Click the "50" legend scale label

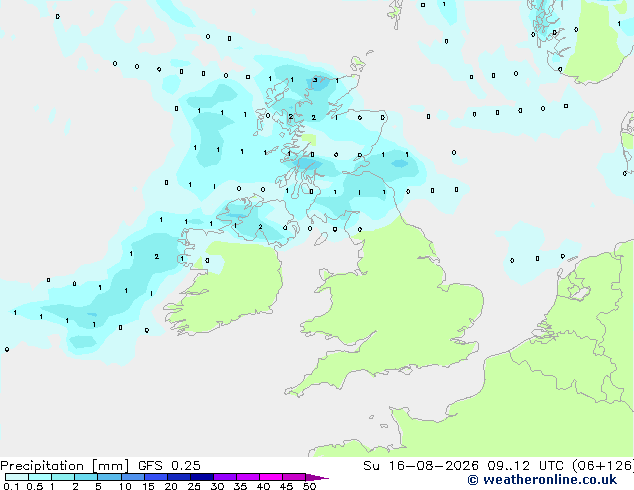[x=309, y=486]
